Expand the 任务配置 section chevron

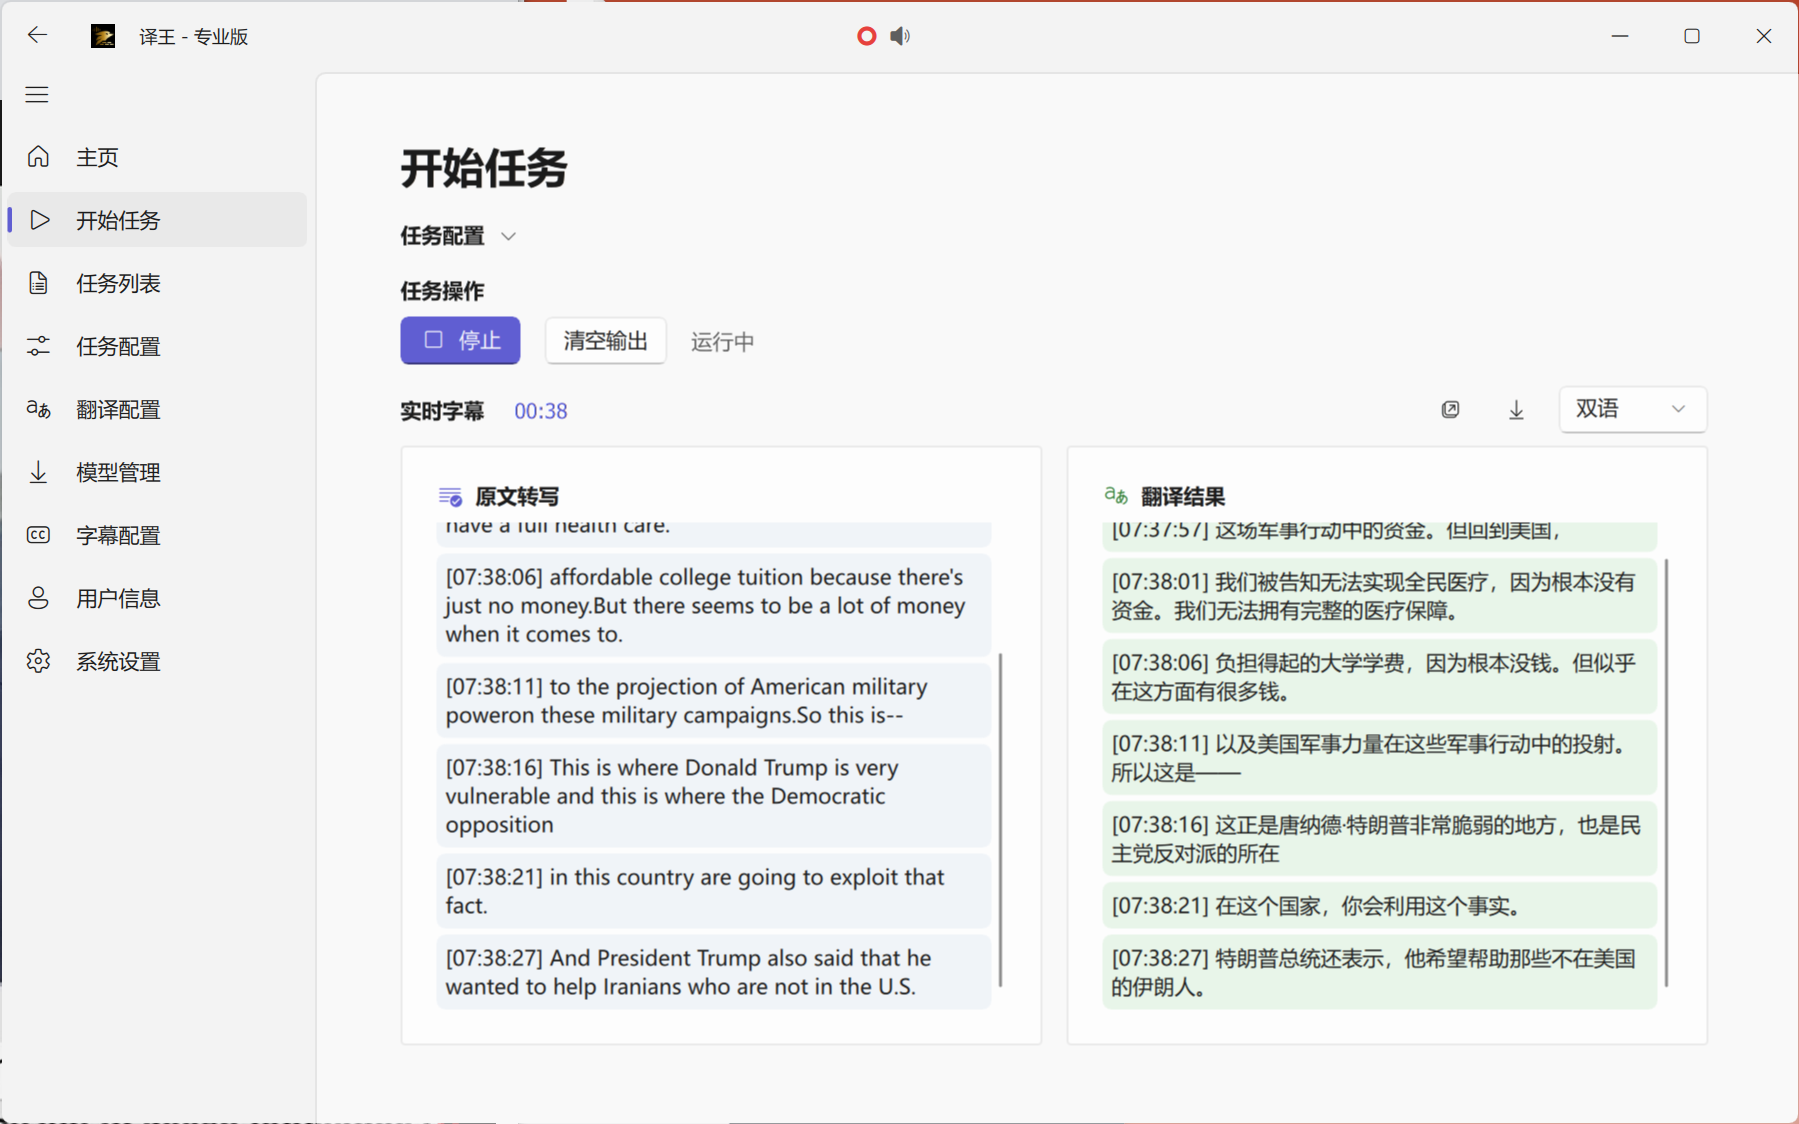click(508, 236)
